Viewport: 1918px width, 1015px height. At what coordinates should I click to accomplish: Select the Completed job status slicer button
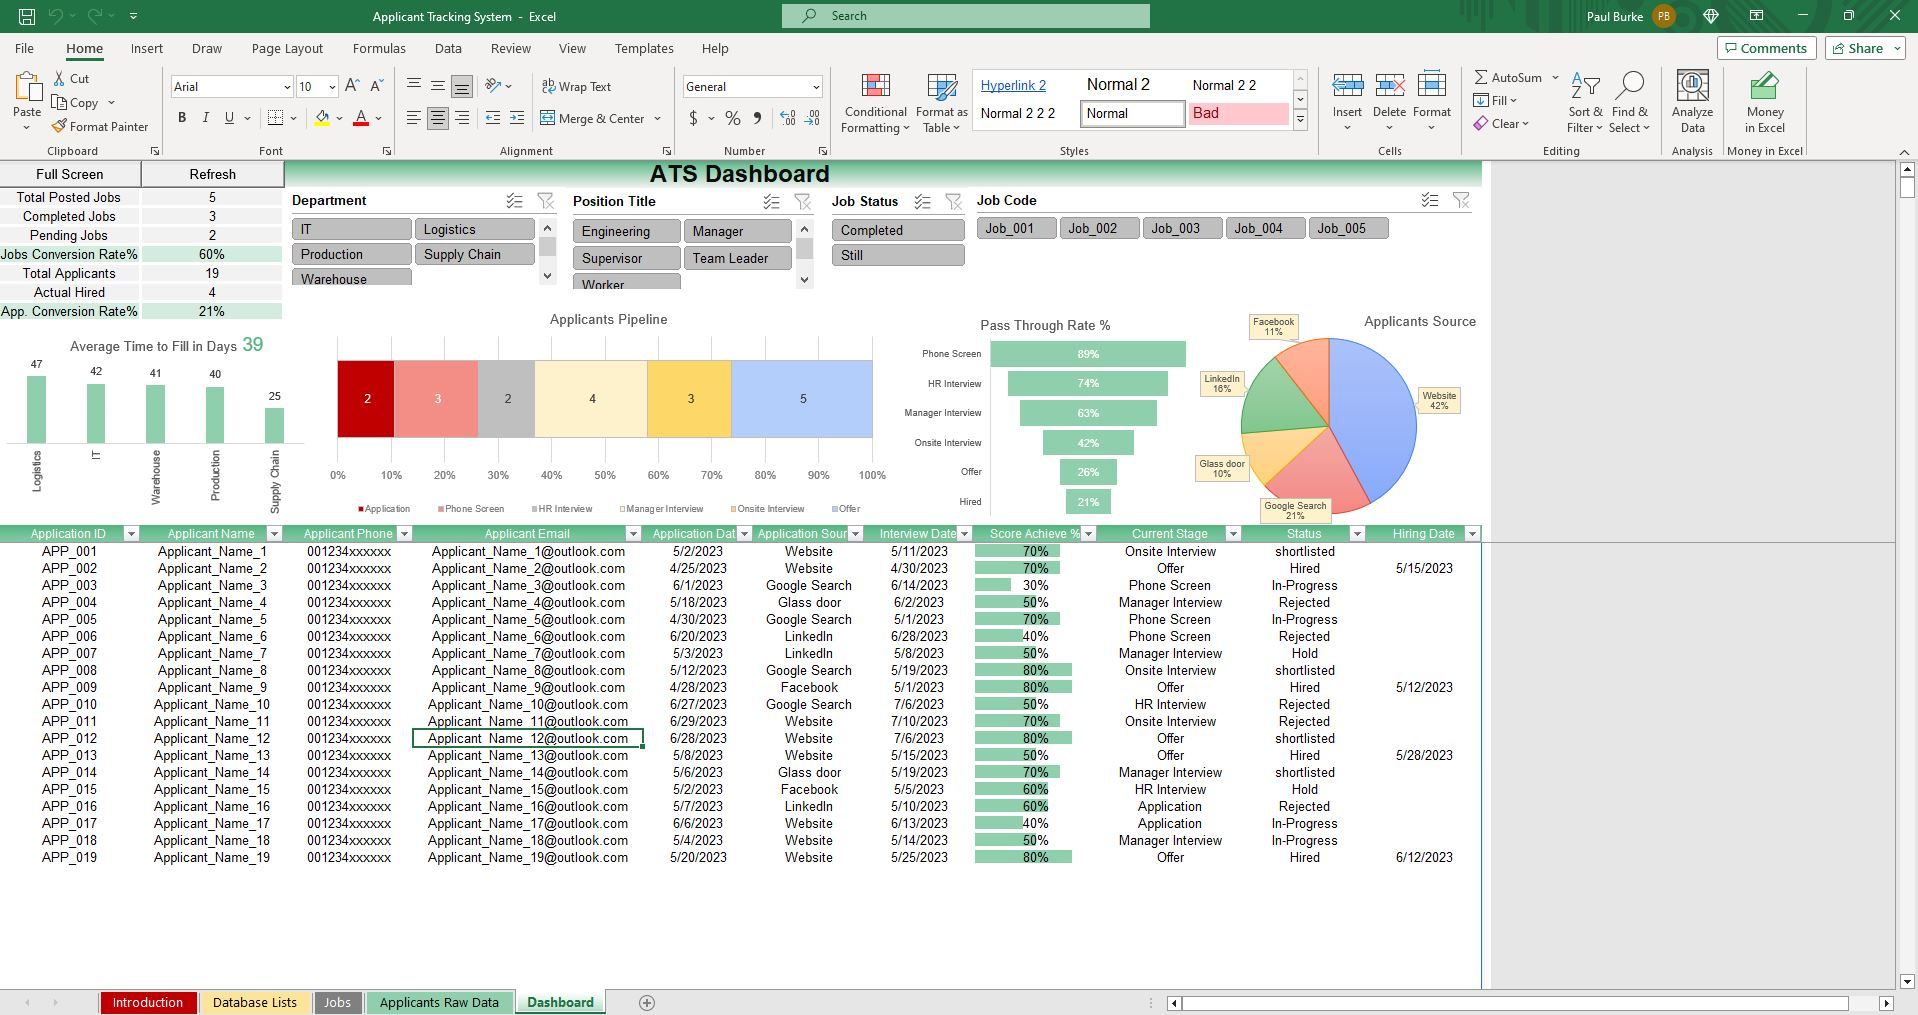click(x=896, y=230)
